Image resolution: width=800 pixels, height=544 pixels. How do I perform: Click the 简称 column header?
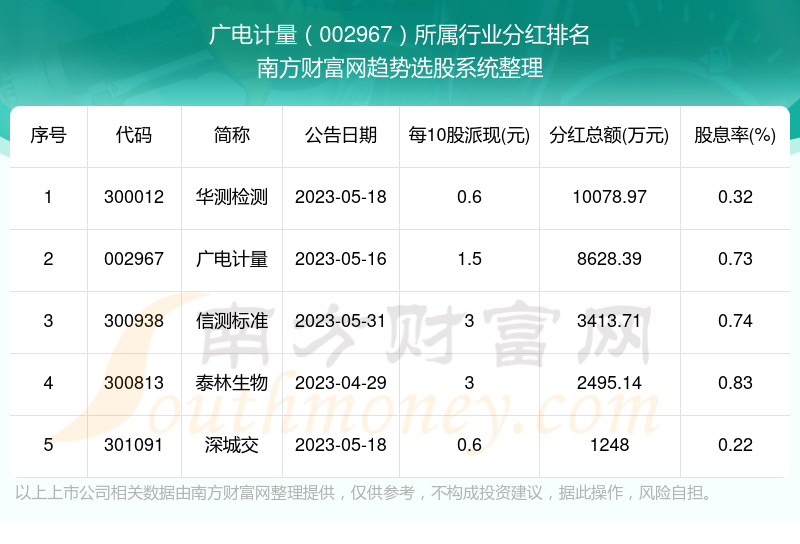point(232,135)
